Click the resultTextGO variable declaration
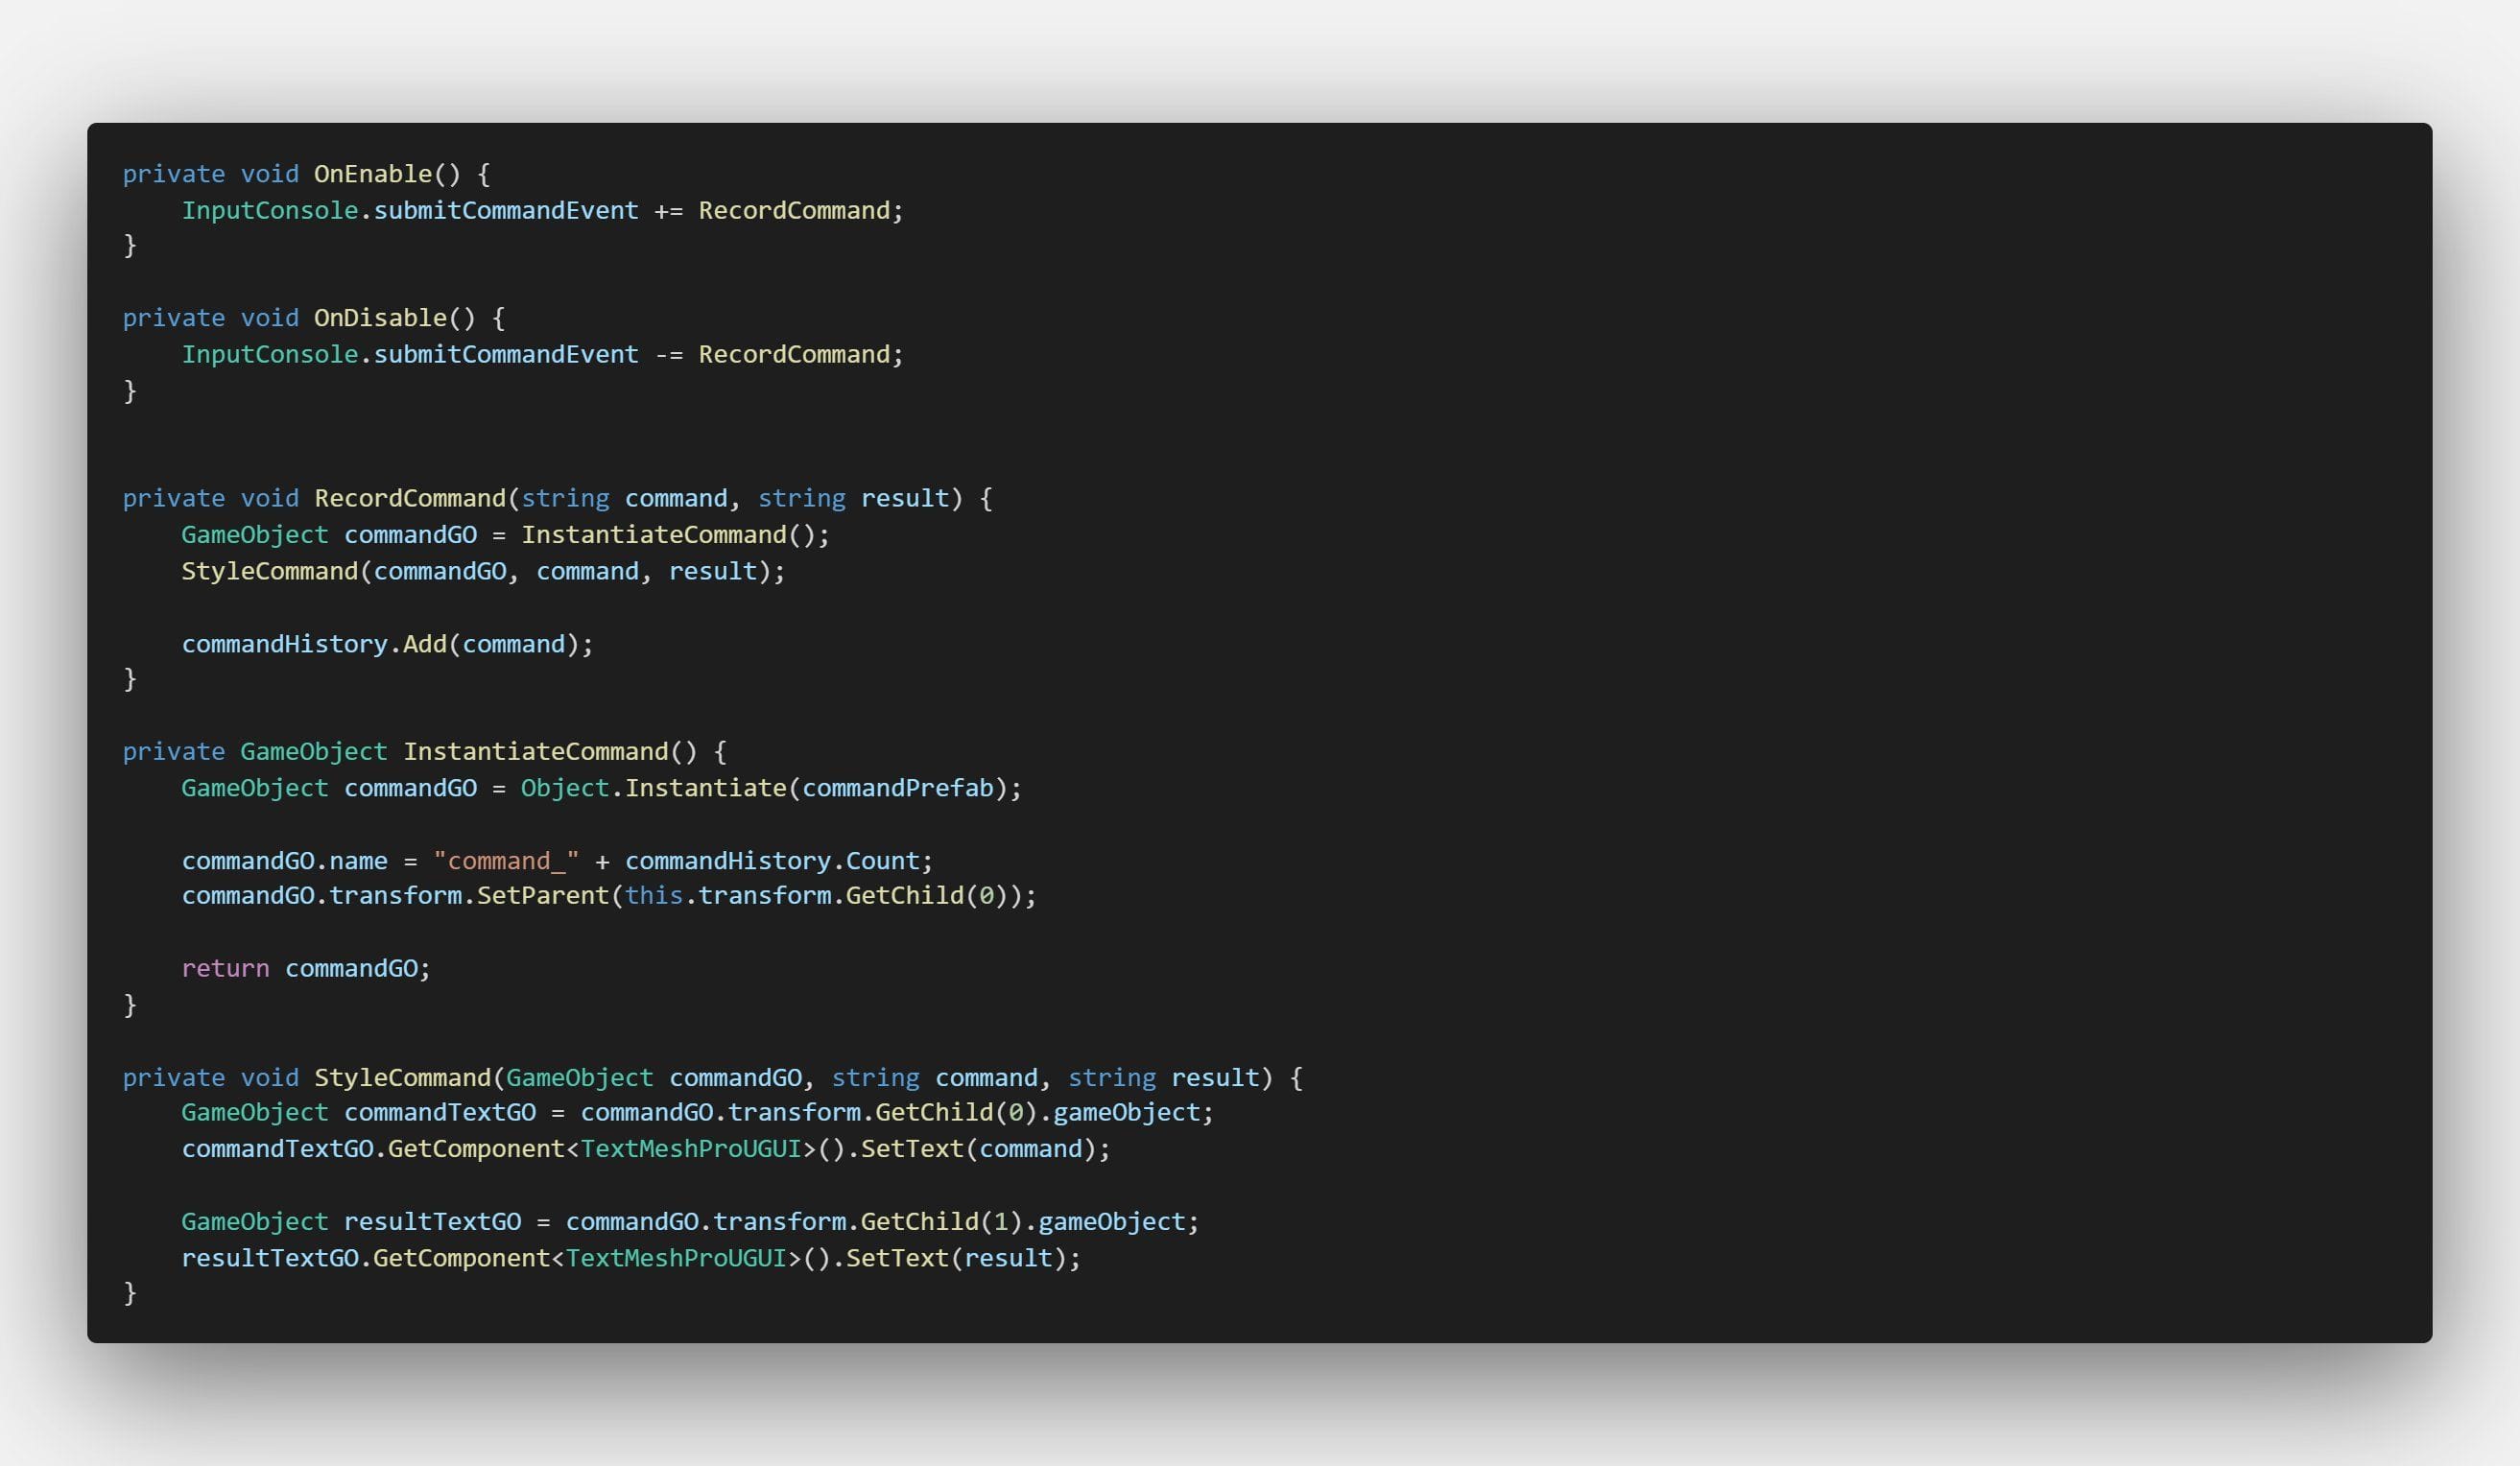Viewport: 2520px width, 1466px height. [432, 1221]
